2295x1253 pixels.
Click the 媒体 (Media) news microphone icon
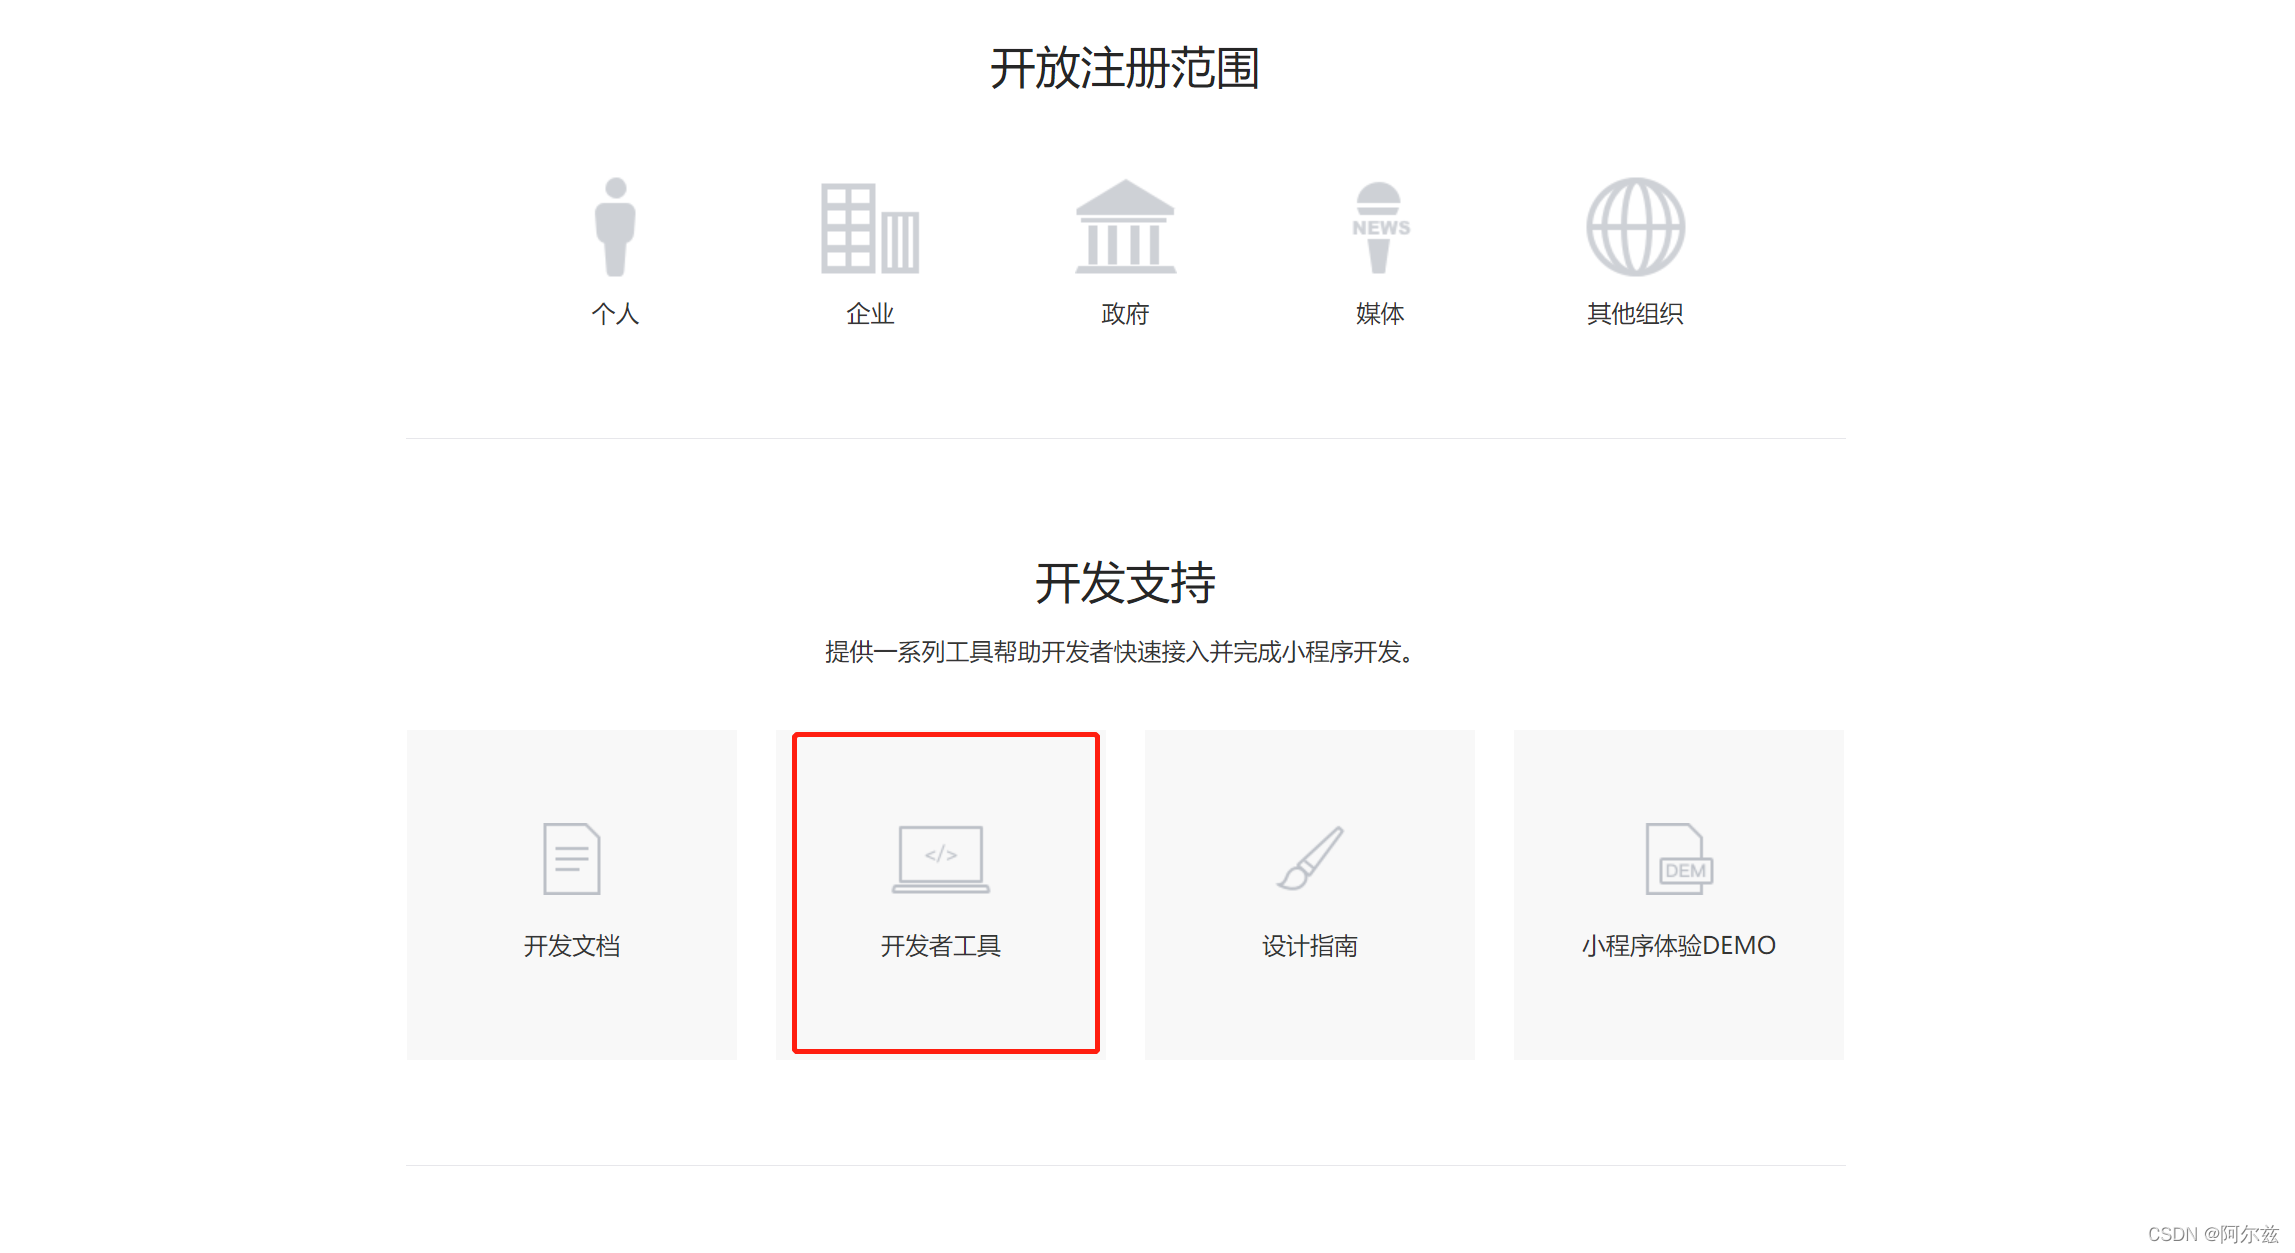coord(1380,228)
